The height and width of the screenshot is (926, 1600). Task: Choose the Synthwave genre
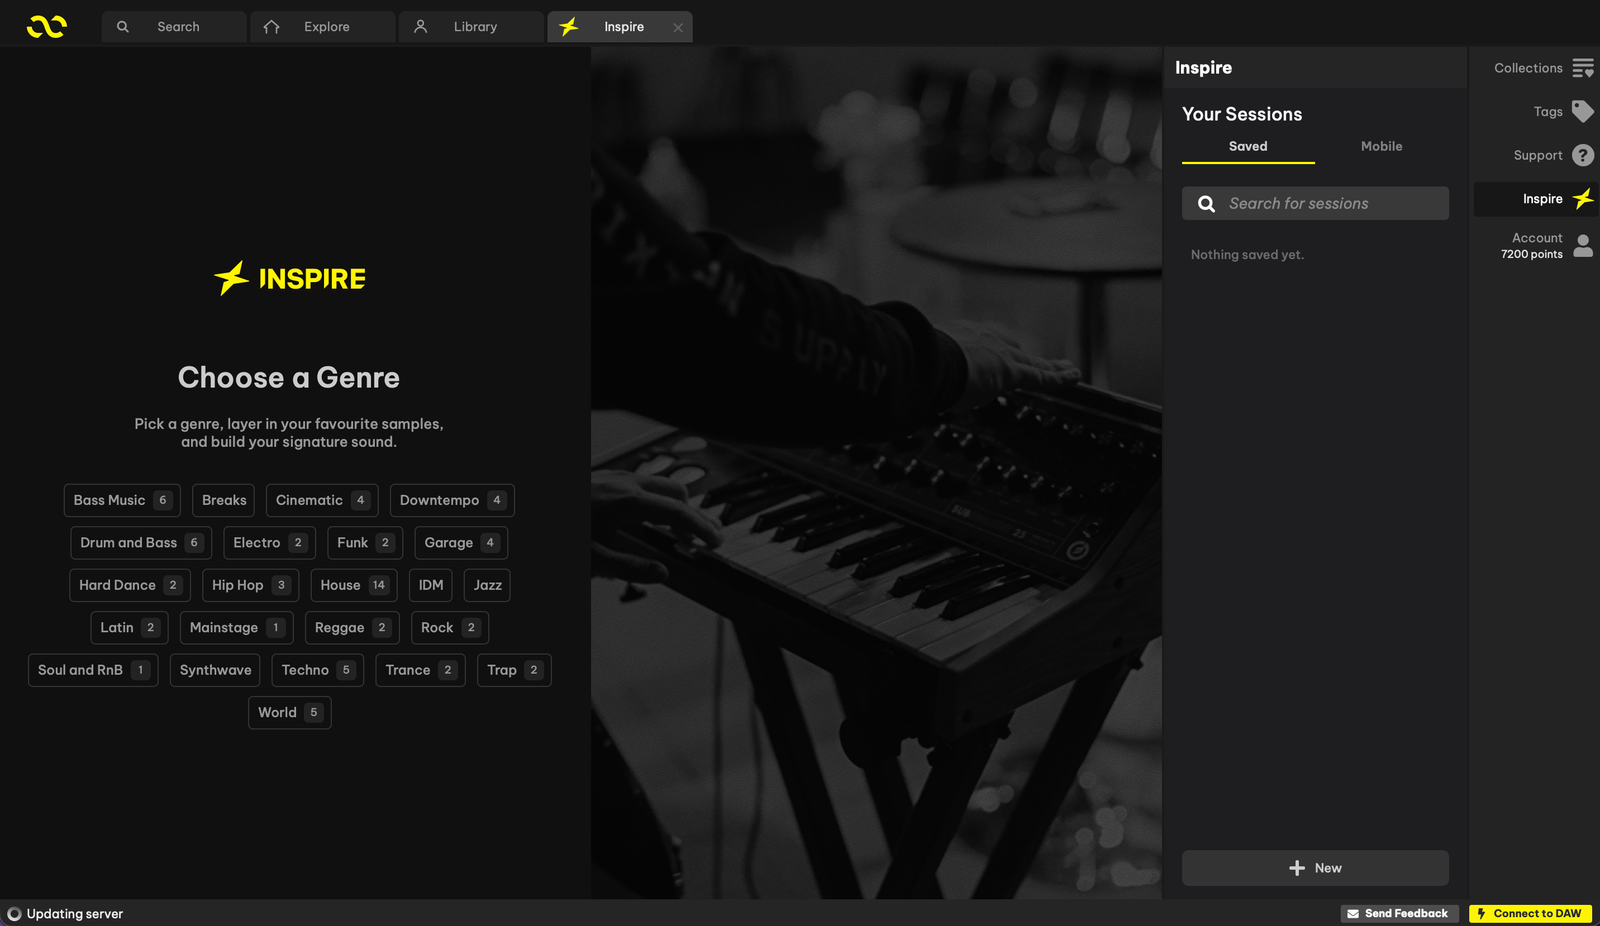click(x=215, y=670)
